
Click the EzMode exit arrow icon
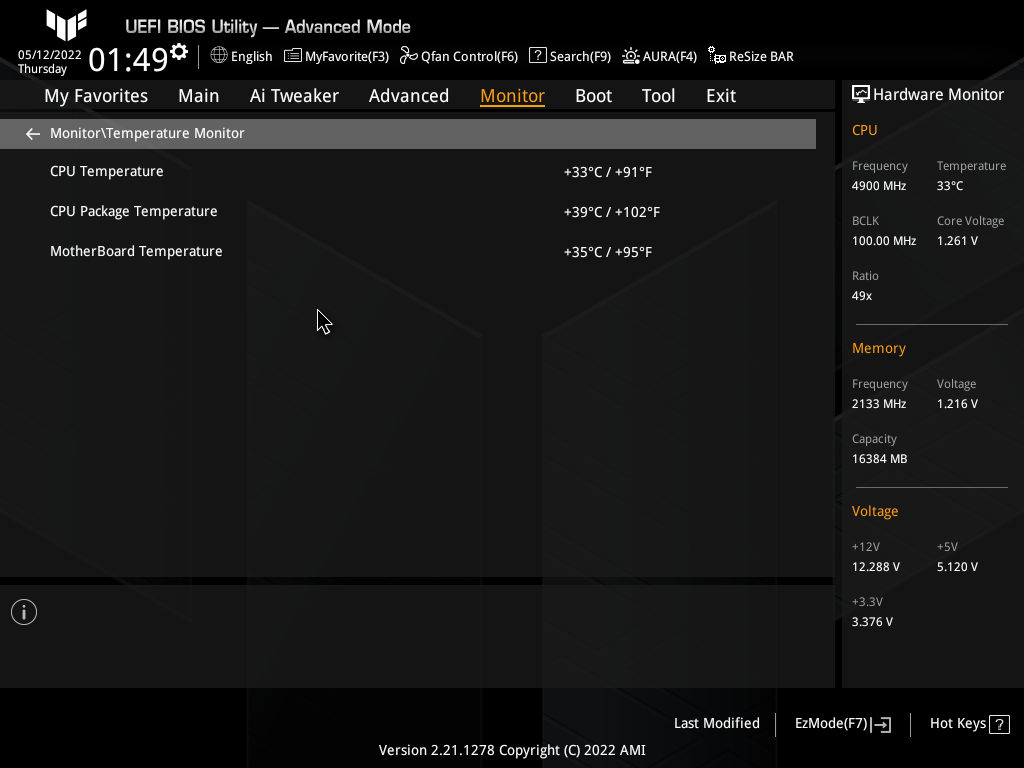pyautogui.click(x=881, y=724)
